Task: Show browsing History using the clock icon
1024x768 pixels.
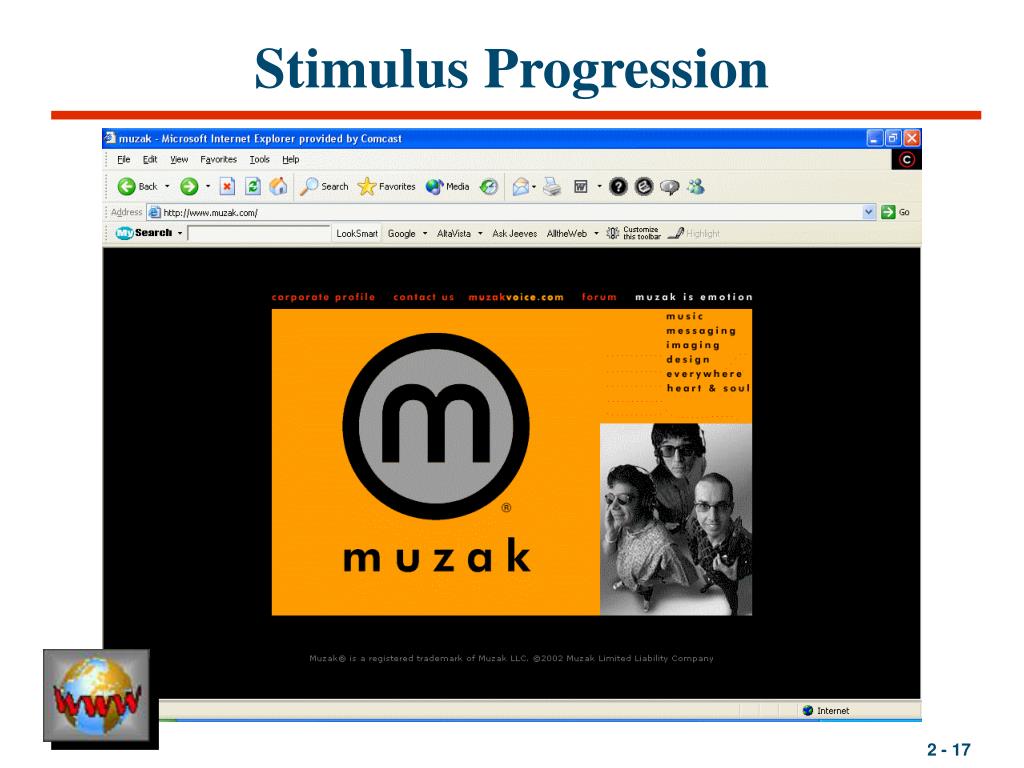Action: click(x=488, y=187)
